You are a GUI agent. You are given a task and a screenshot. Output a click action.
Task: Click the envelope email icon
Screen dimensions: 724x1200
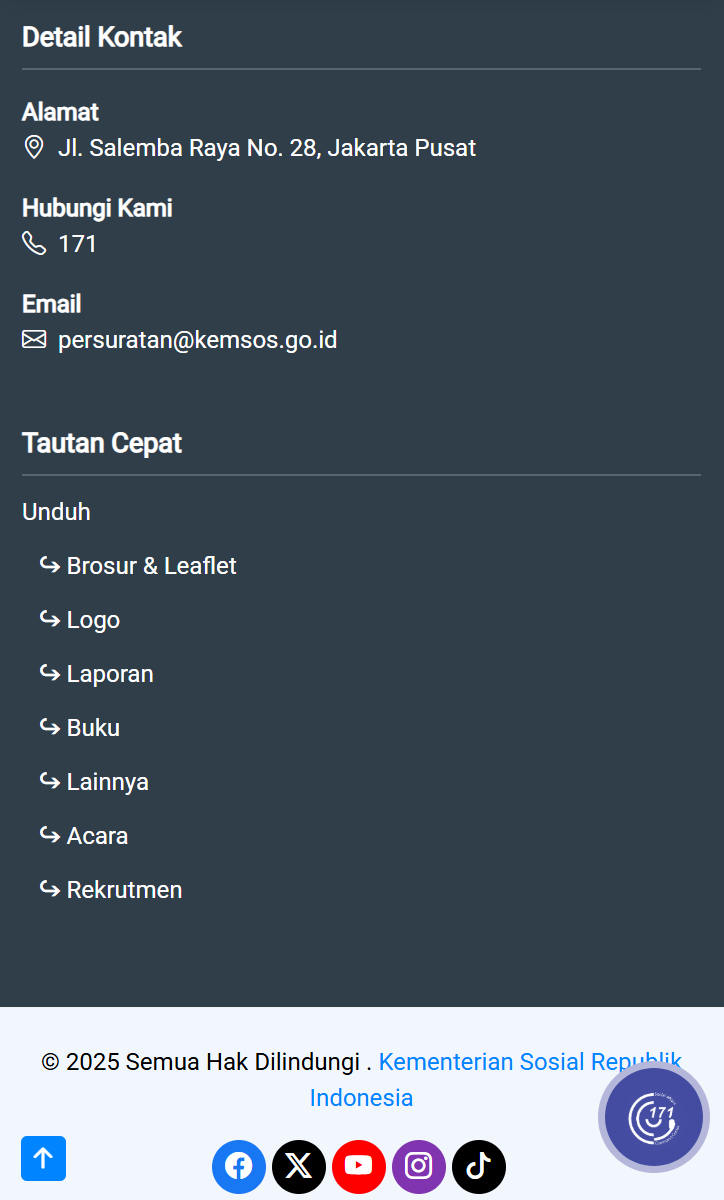(x=34, y=340)
